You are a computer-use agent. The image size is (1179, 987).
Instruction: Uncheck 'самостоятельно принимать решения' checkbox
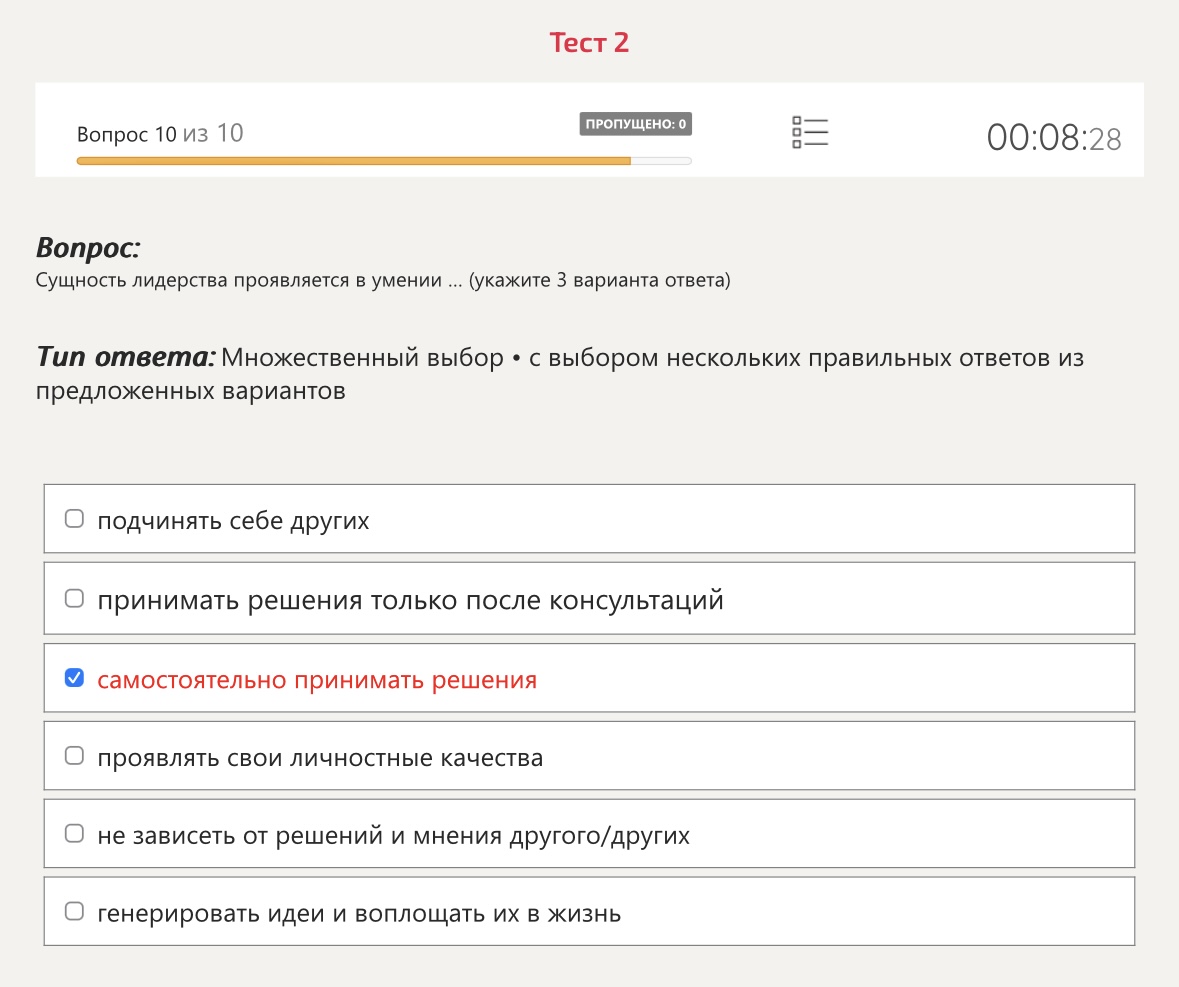click(74, 678)
